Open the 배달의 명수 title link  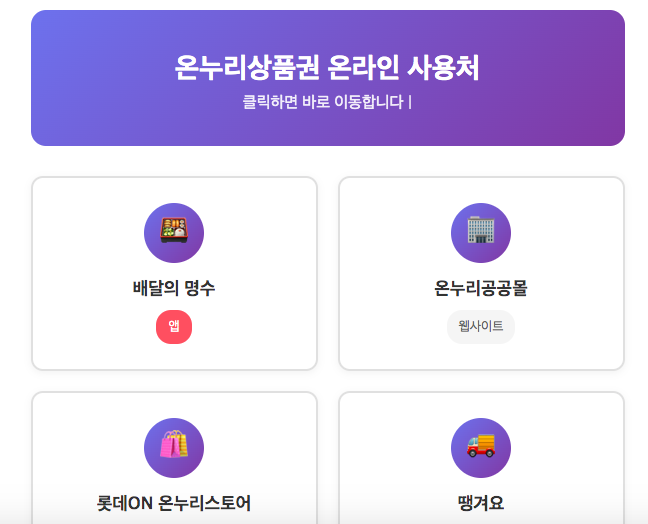(x=174, y=289)
